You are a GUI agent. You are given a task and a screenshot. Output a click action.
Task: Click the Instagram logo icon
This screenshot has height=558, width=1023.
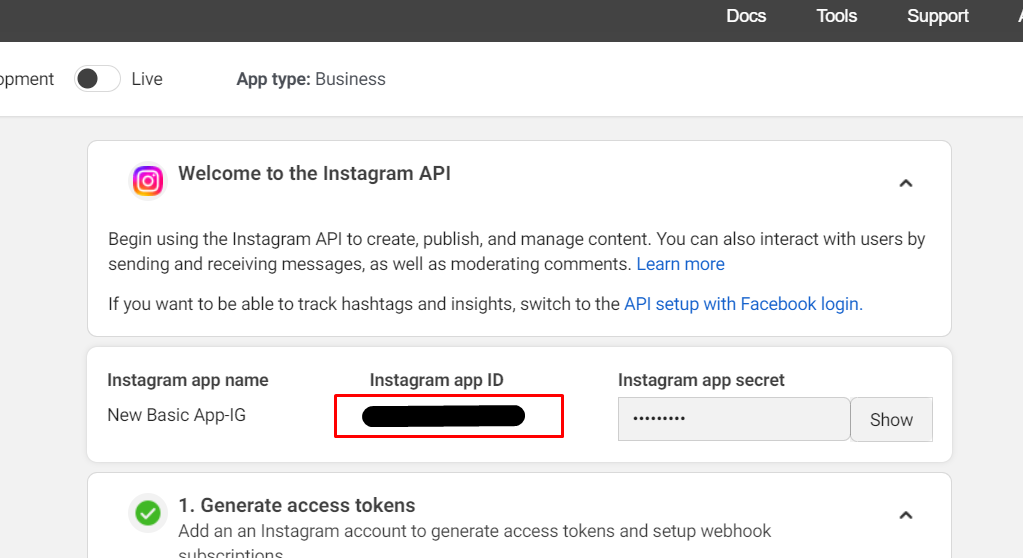(x=148, y=181)
